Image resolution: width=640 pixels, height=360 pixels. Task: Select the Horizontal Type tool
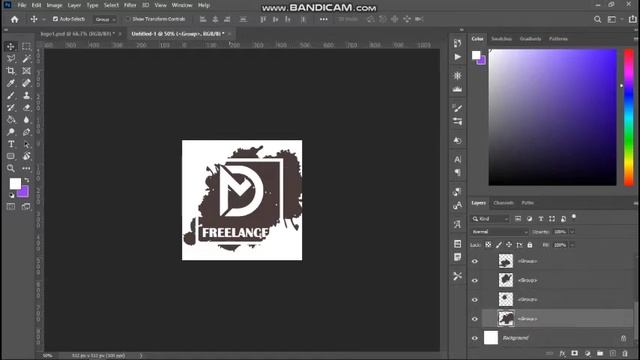pyautogui.click(x=11, y=144)
